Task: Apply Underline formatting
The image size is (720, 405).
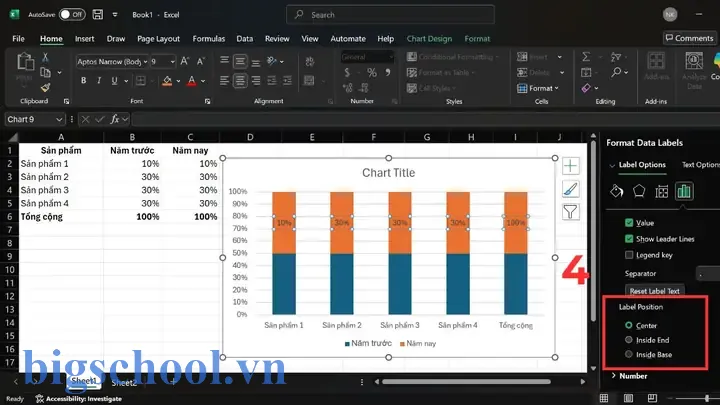Action: tap(114, 81)
